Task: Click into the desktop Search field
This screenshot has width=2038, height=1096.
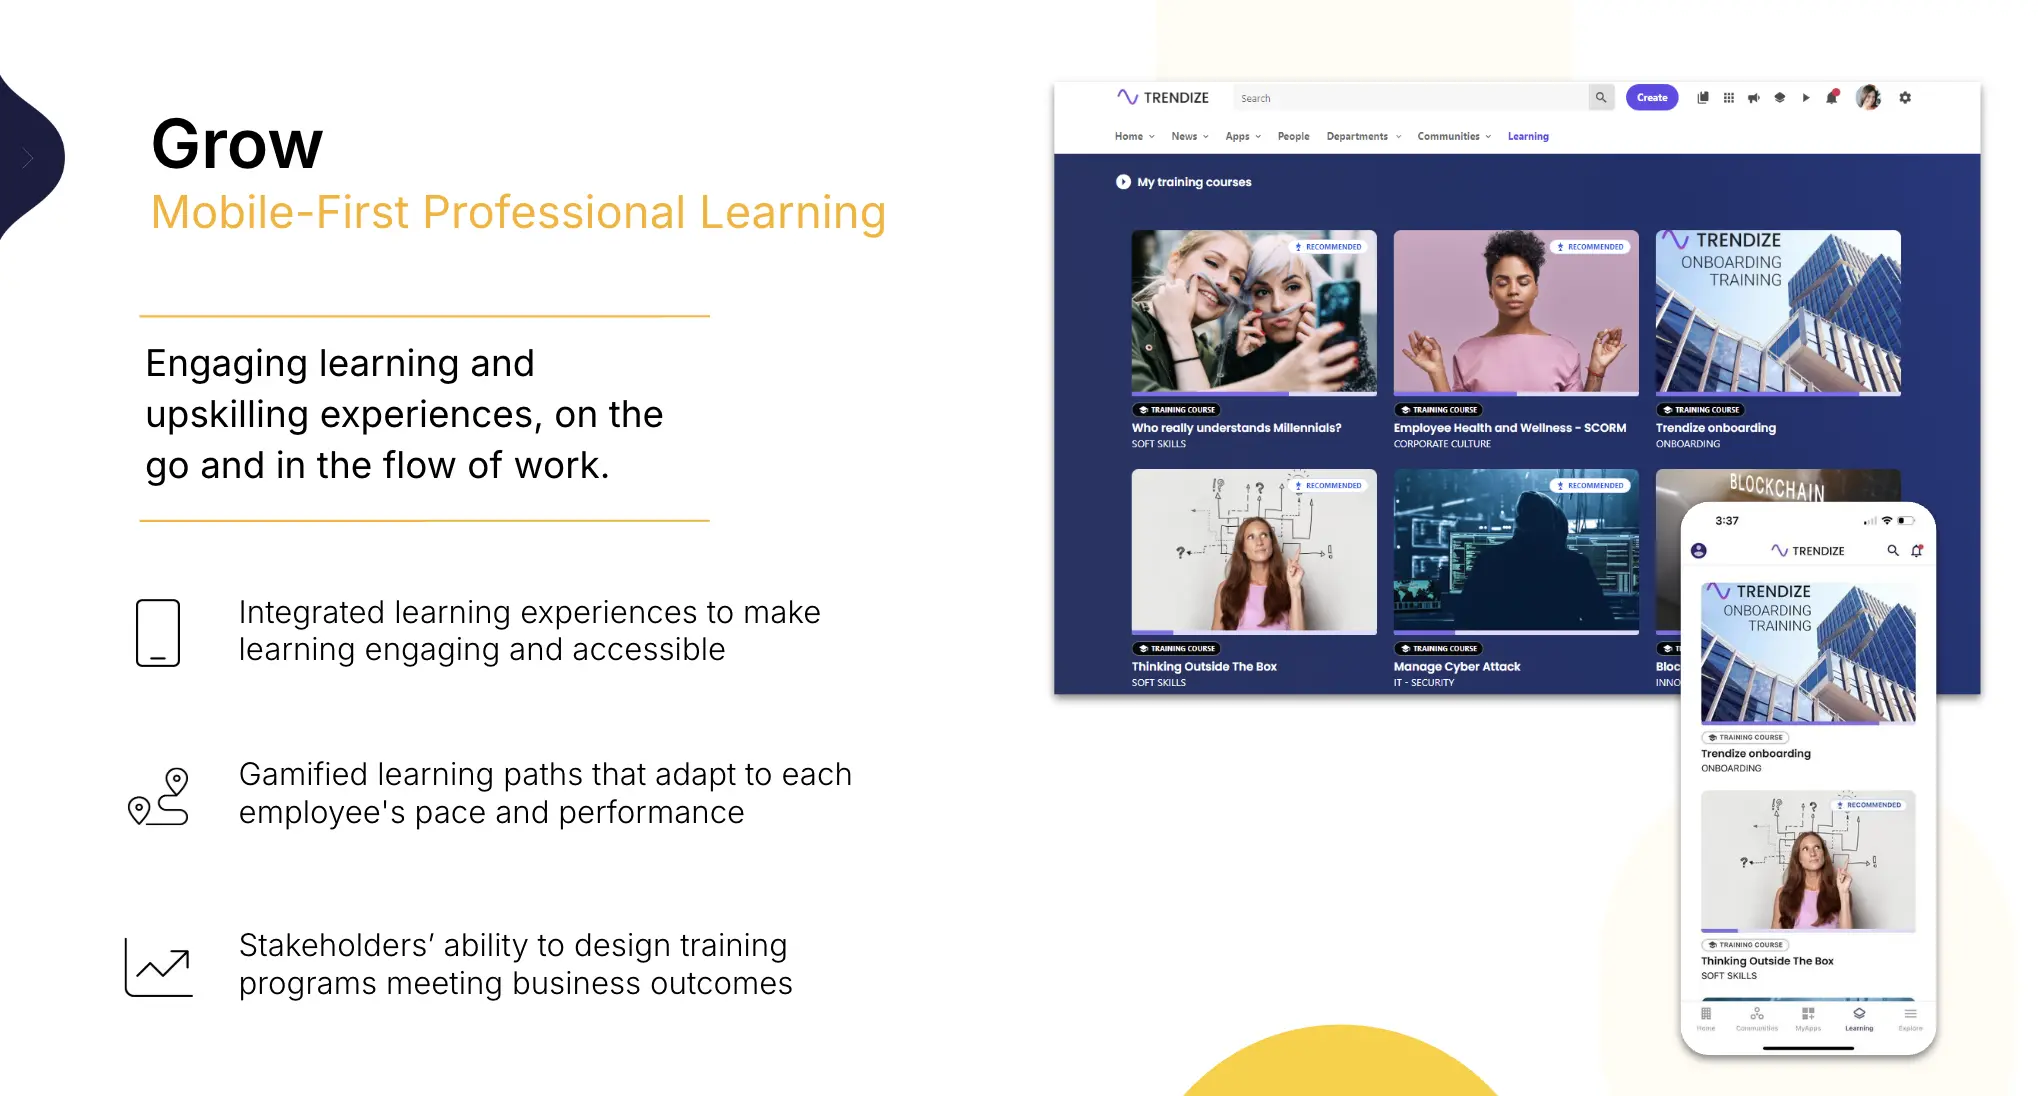Action: click(x=1410, y=97)
